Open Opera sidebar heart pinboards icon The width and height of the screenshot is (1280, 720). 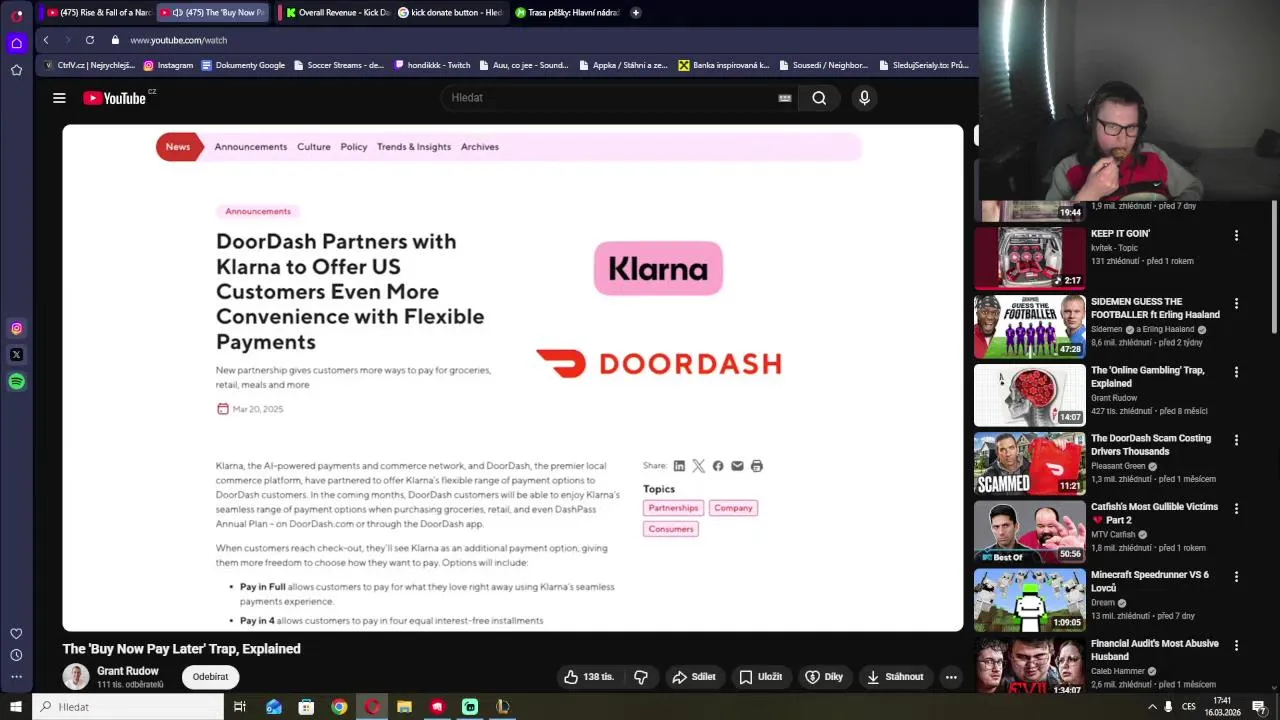pos(16,633)
